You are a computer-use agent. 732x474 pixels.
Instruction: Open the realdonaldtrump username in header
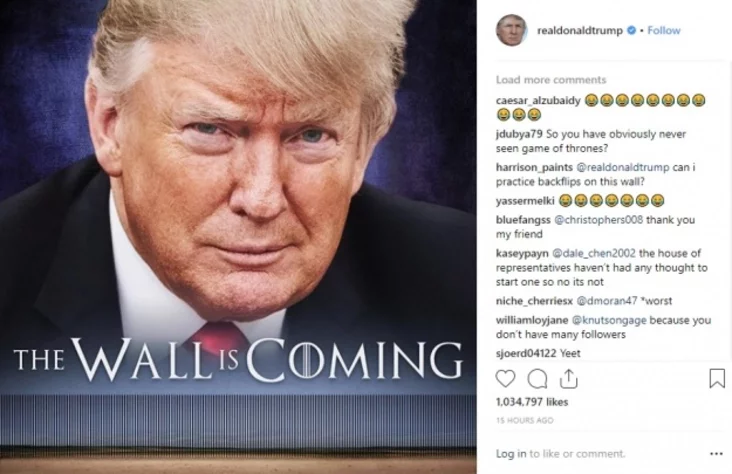pyautogui.click(x=580, y=30)
